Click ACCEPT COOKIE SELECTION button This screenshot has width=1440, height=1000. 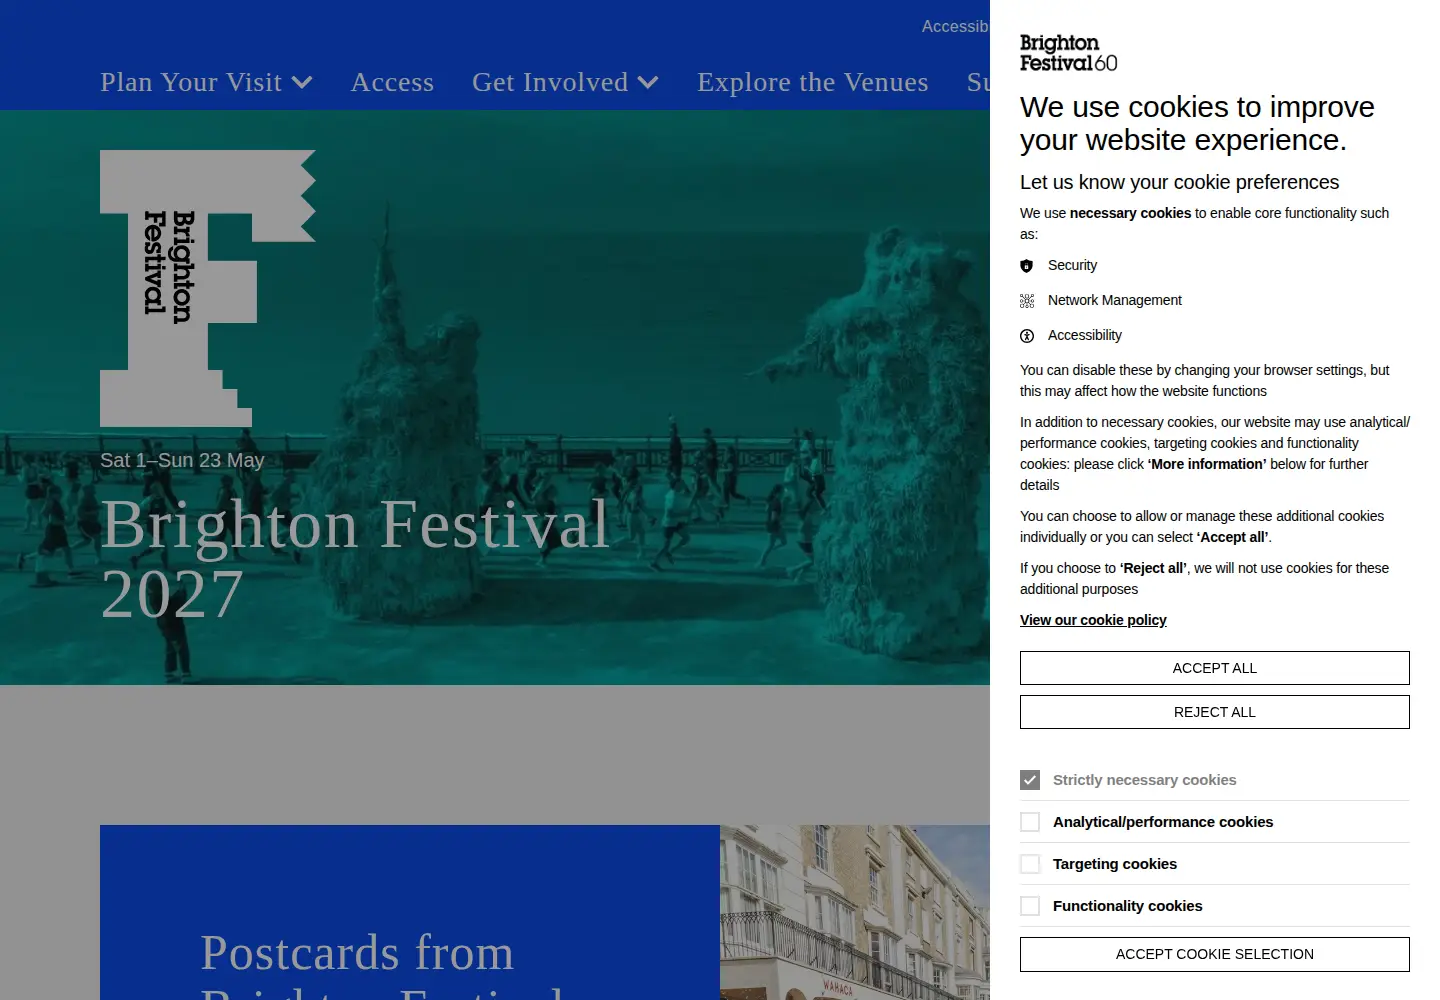(1215, 954)
